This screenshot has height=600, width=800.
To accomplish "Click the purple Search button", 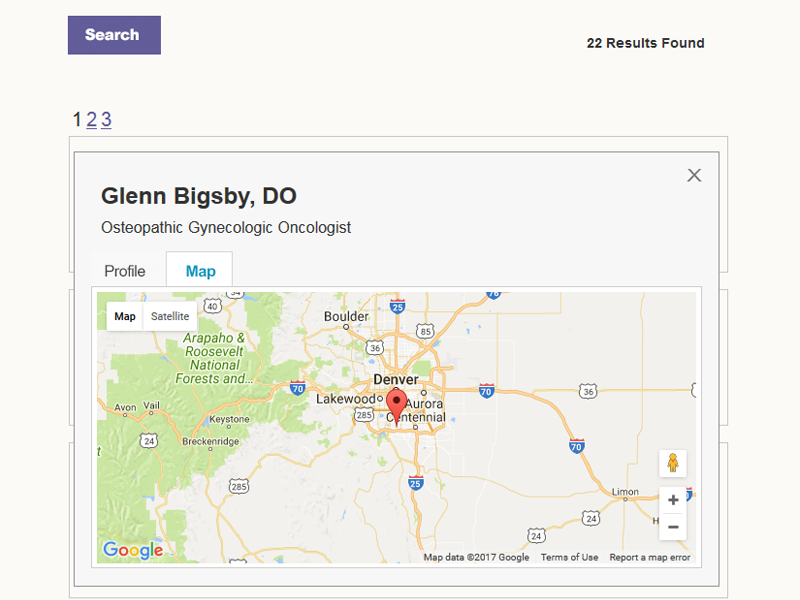I will pyautogui.click(x=114, y=35).
